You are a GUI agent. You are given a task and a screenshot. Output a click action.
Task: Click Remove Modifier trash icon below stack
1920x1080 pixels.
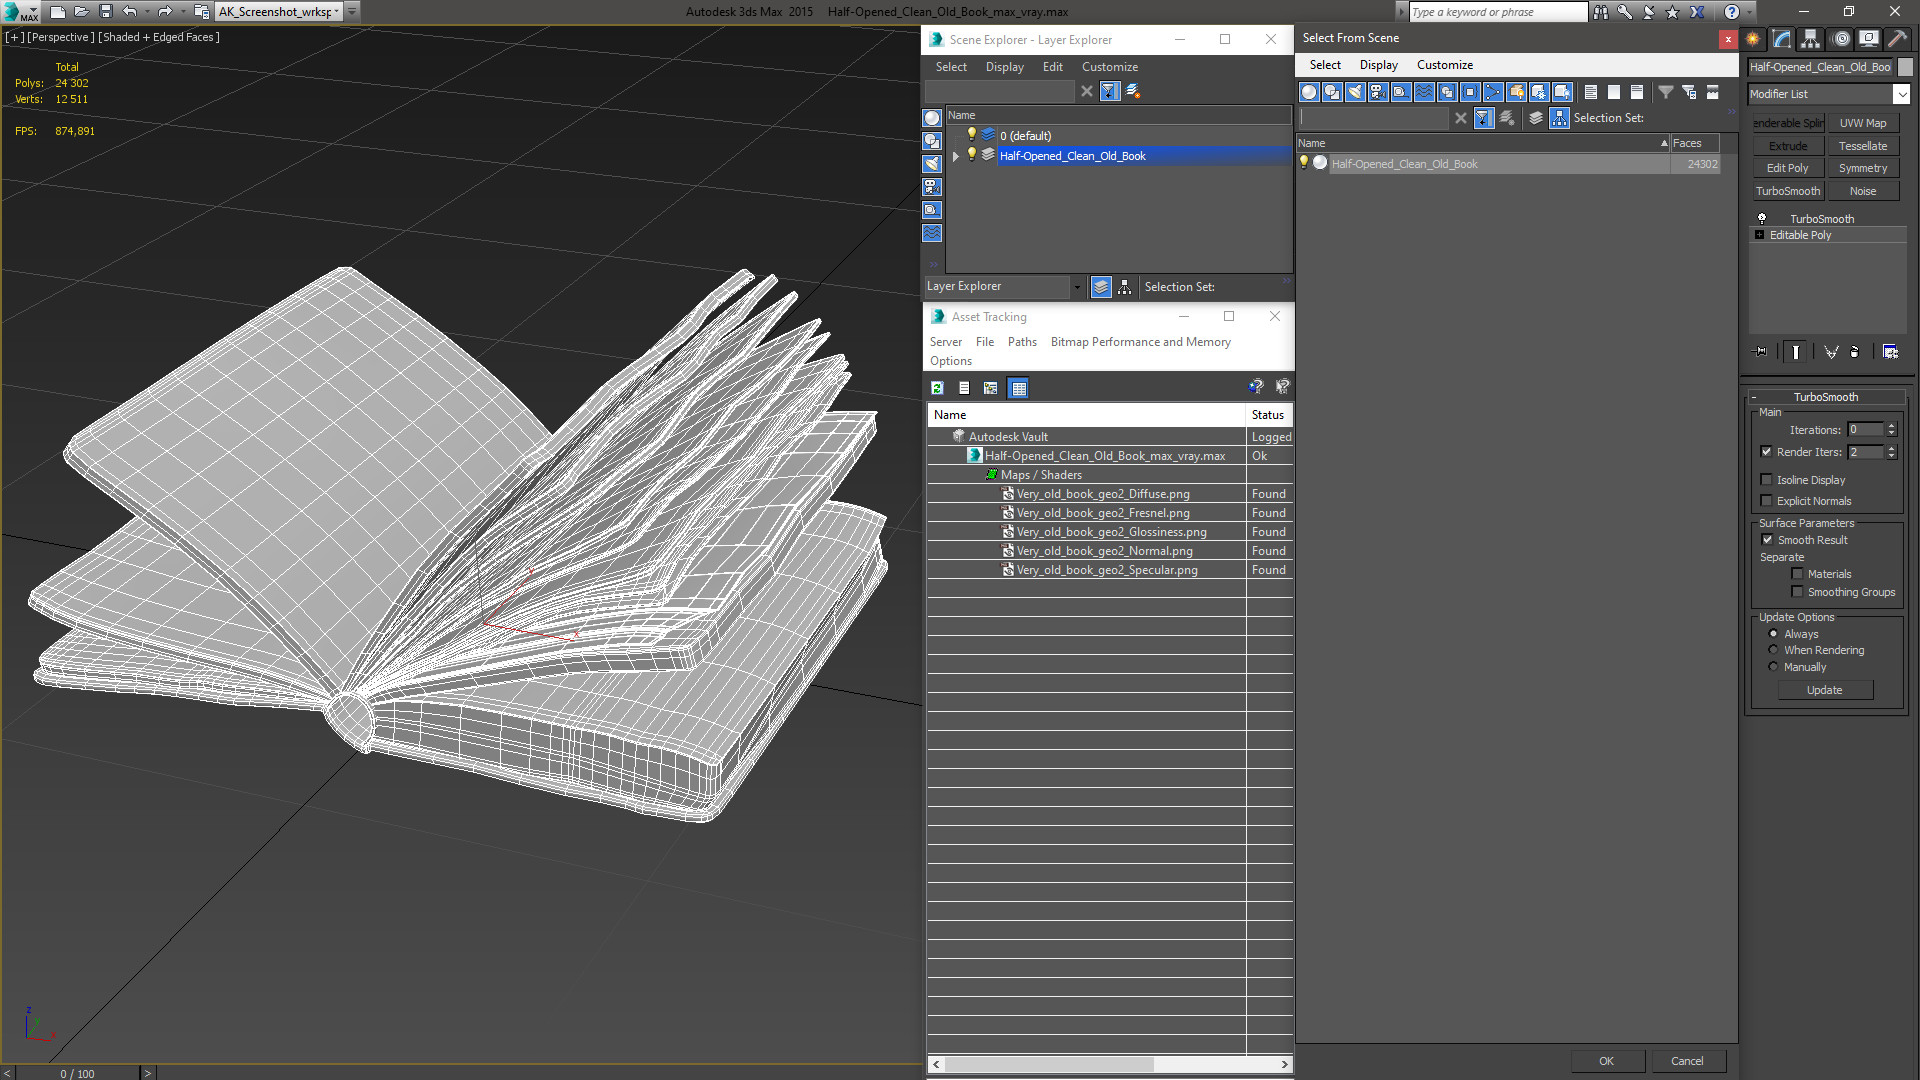click(x=1855, y=352)
